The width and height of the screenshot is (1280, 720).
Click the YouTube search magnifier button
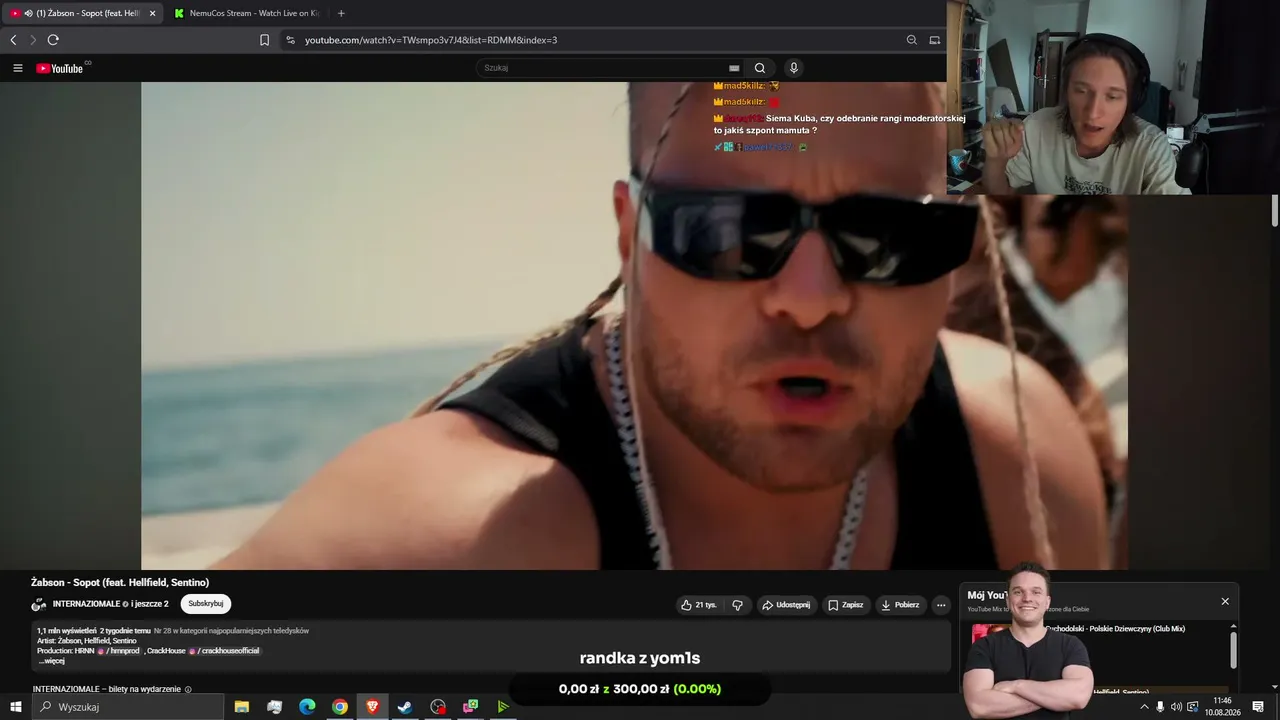[760, 68]
